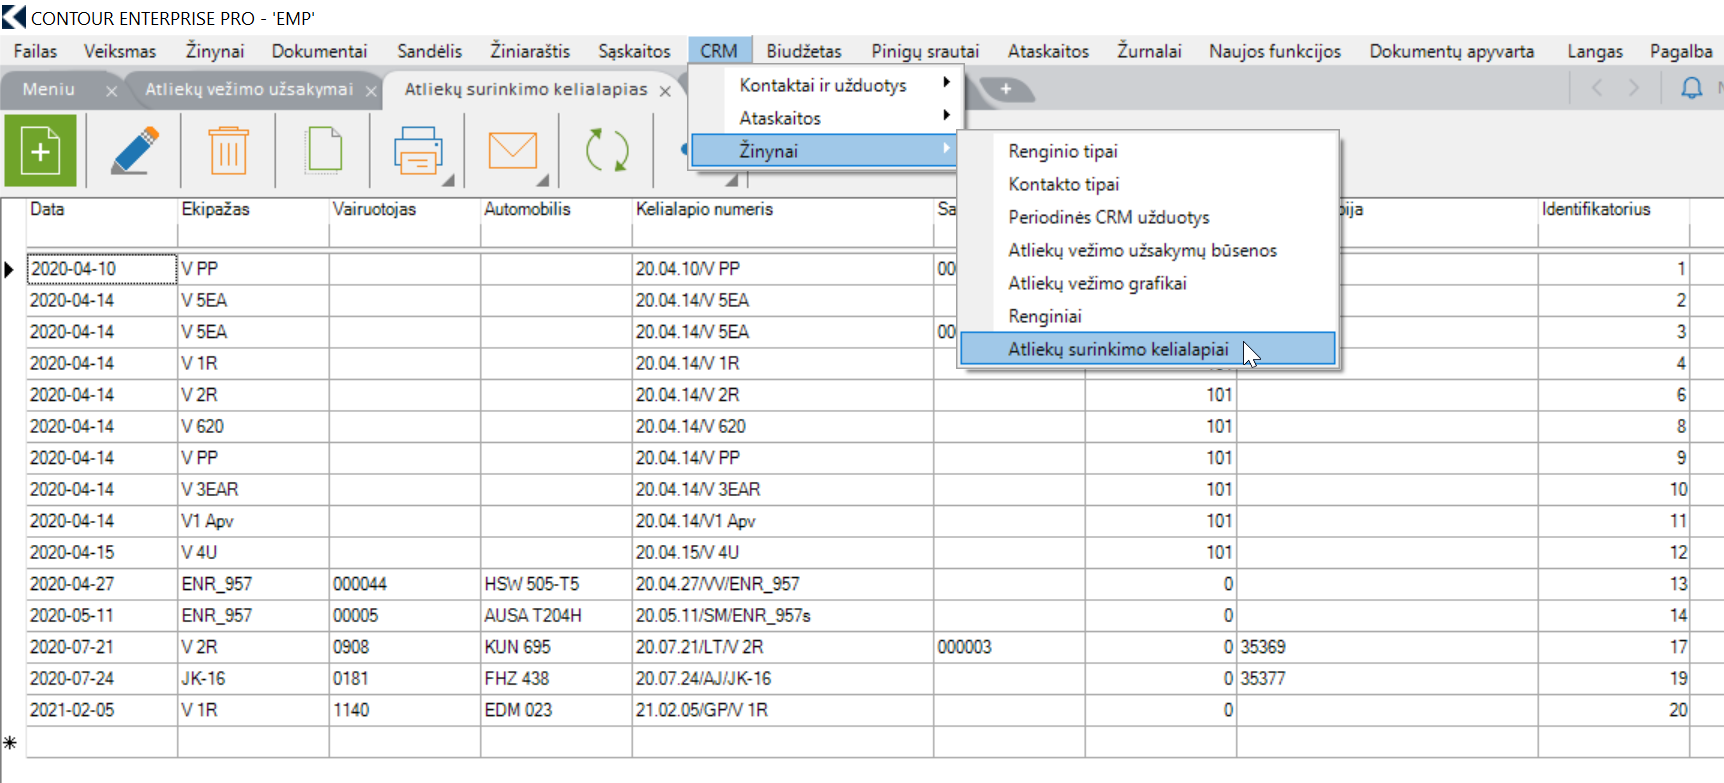The width and height of the screenshot is (1724, 783).
Task: Expand the Kontaktai ir užduotys submenu
Action: pyautogui.click(x=823, y=85)
